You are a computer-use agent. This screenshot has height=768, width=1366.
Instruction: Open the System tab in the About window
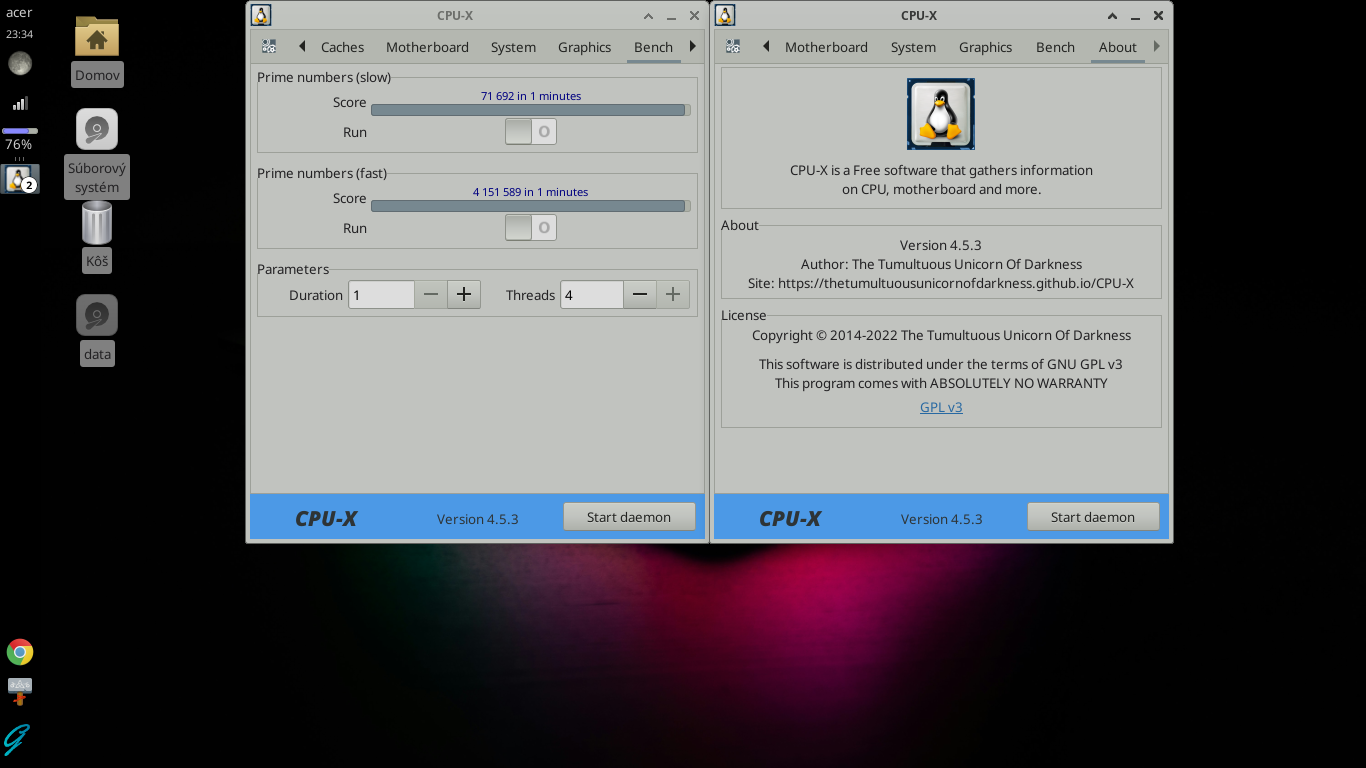913,47
